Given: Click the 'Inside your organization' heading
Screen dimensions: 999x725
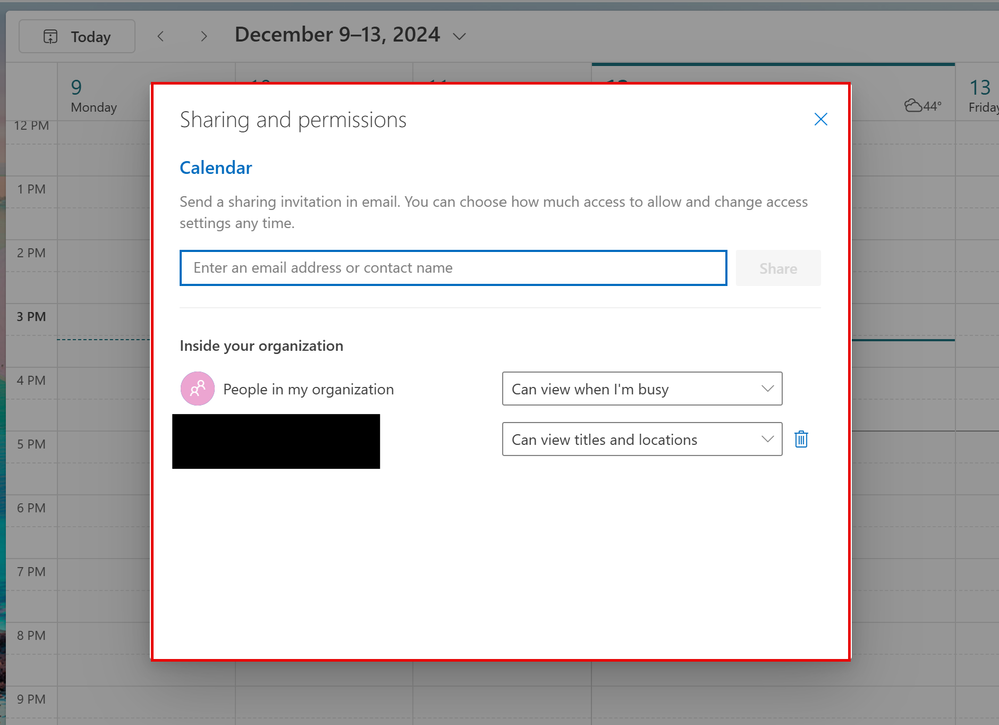Looking at the screenshot, I should coord(261,345).
